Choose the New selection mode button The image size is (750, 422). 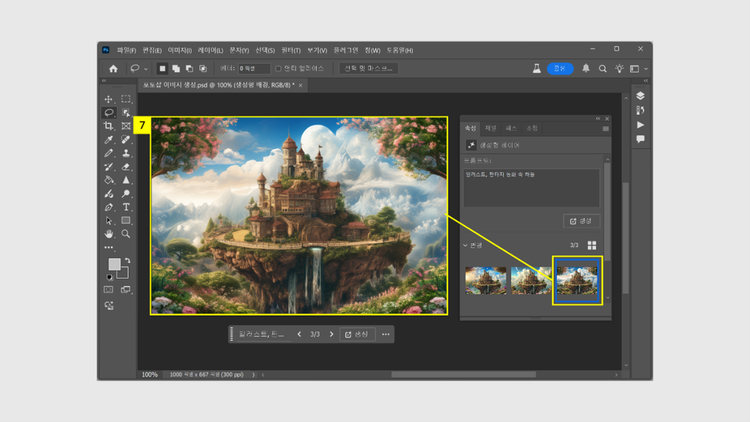point(162,69)
